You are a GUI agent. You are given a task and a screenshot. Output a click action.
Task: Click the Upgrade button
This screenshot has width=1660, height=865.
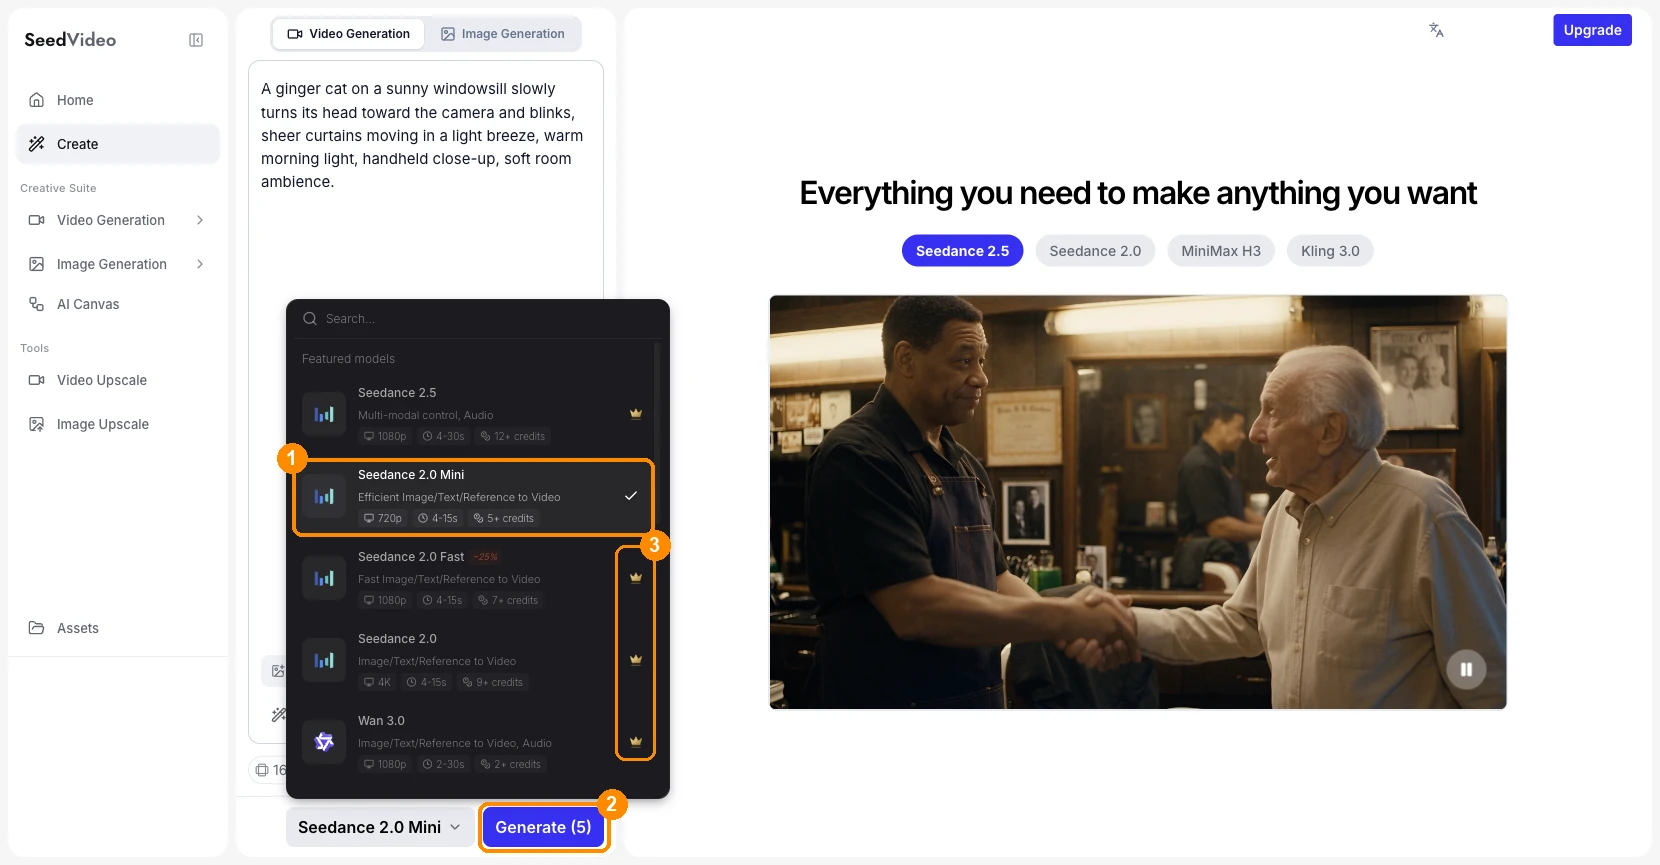1592,30
